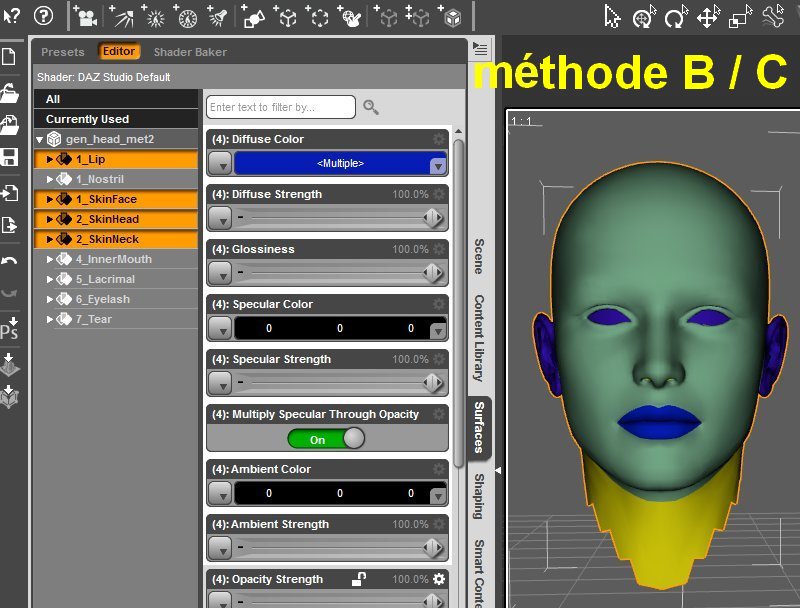This screenshot has height=608, width=800.
Task: Expand the 1_SkinFace surface
Action: click(x=49, y=199)
